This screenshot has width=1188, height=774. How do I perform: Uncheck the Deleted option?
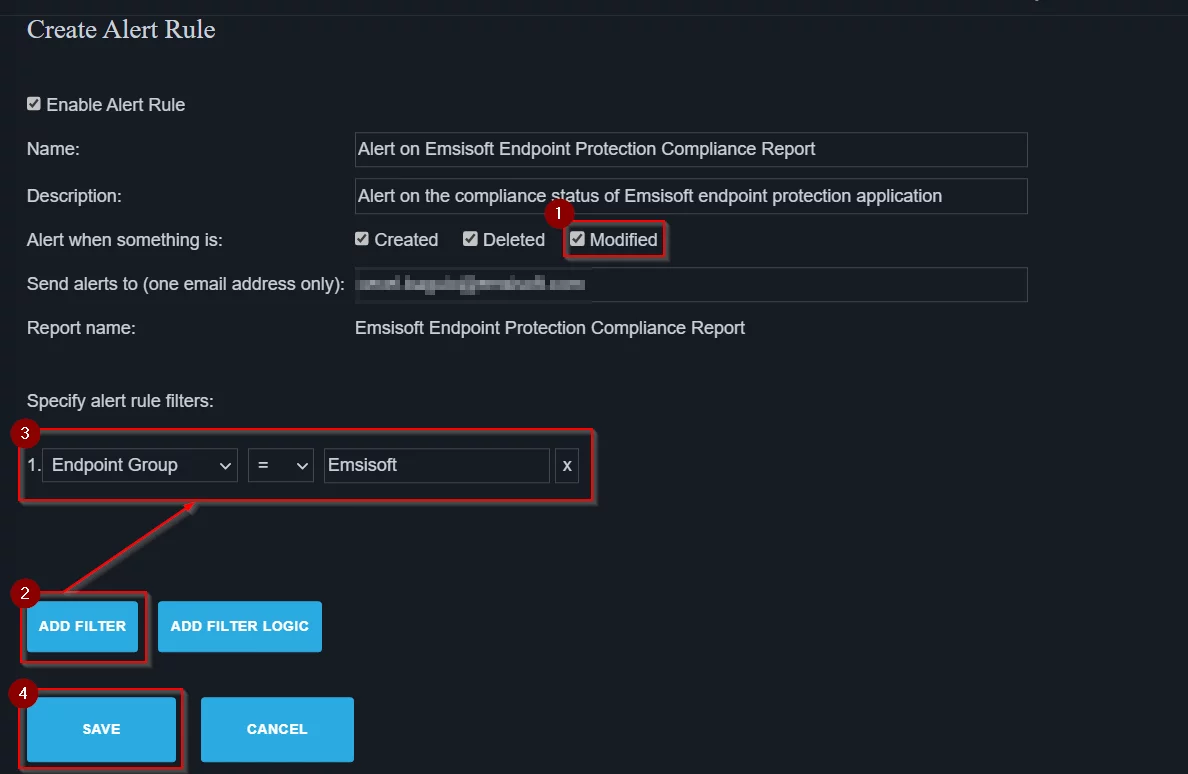tap(470, 238)
